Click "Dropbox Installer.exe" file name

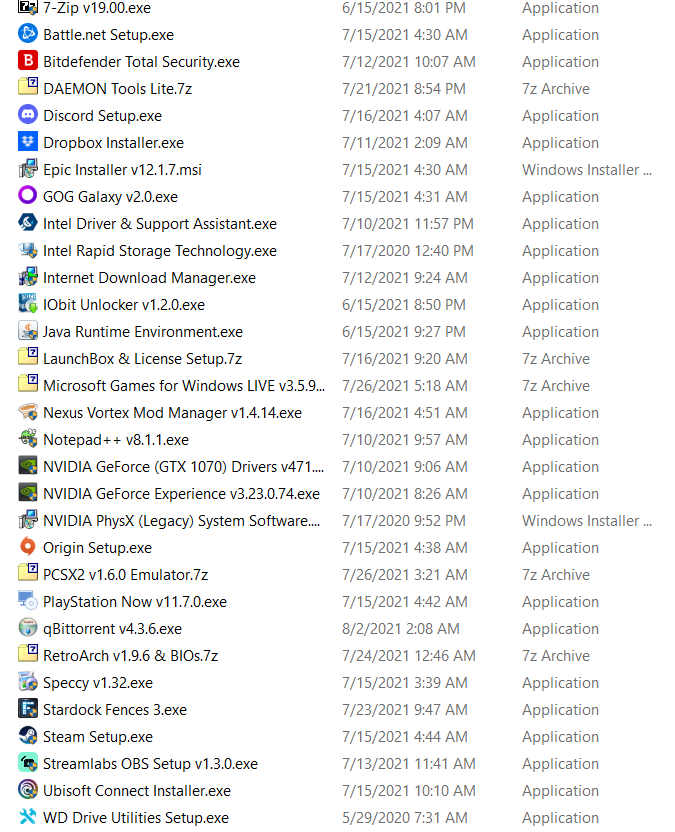[114, 143]
